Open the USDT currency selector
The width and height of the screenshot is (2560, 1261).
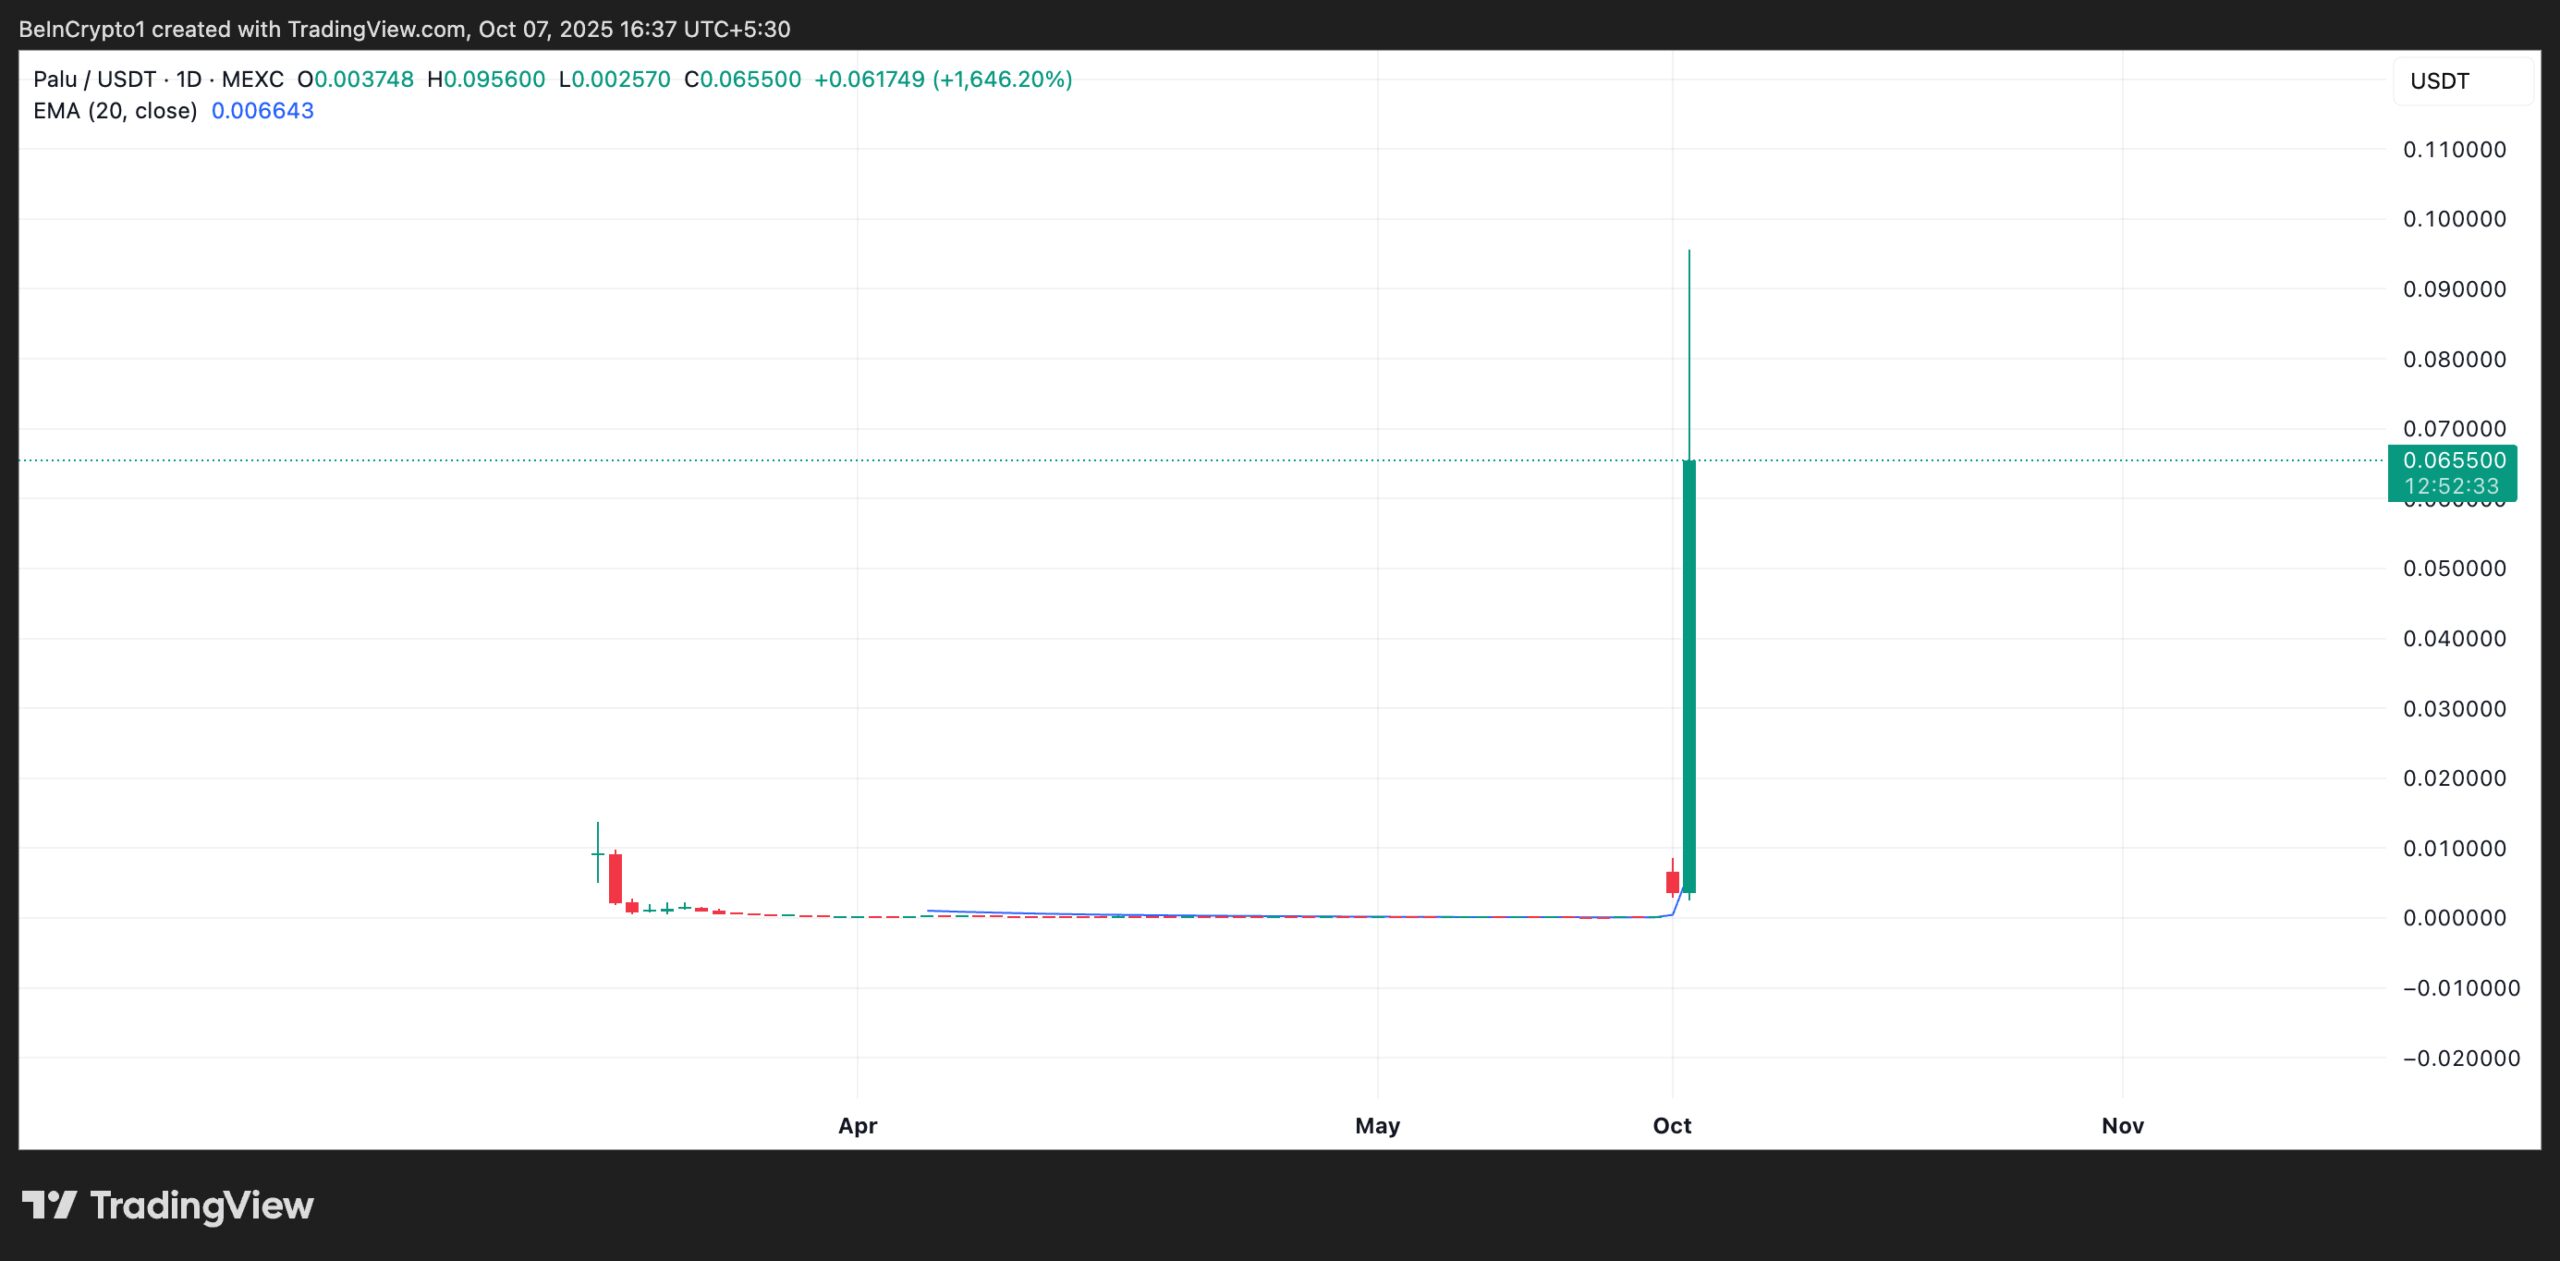coord(2439,81)
